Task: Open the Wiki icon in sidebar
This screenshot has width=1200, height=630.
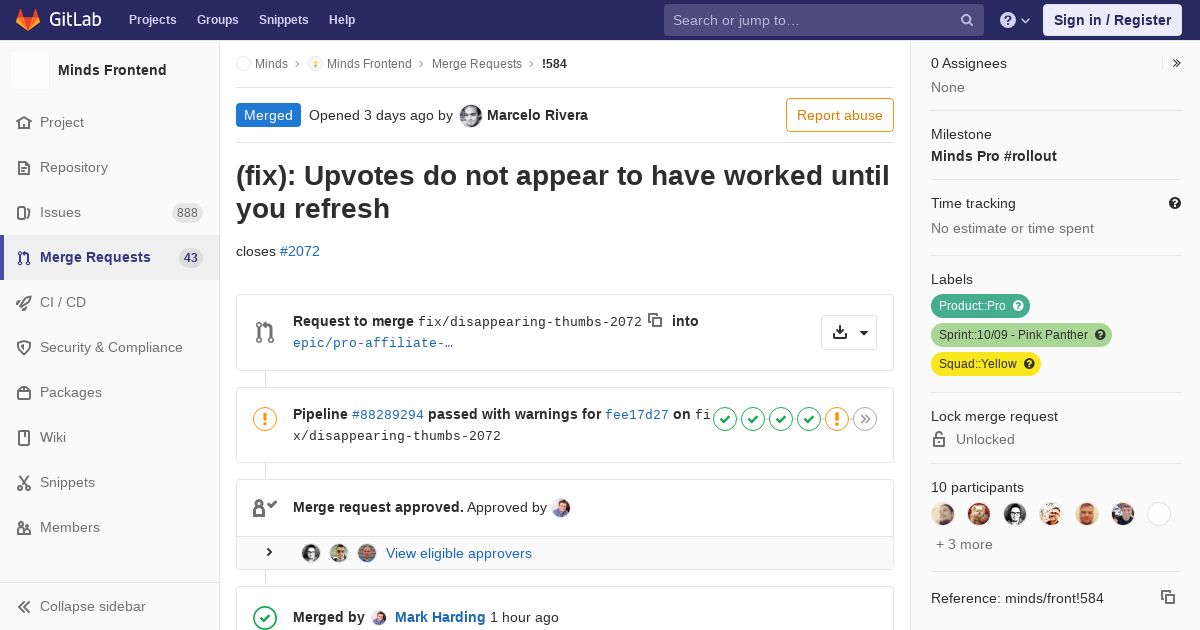Action: [24, 437]
